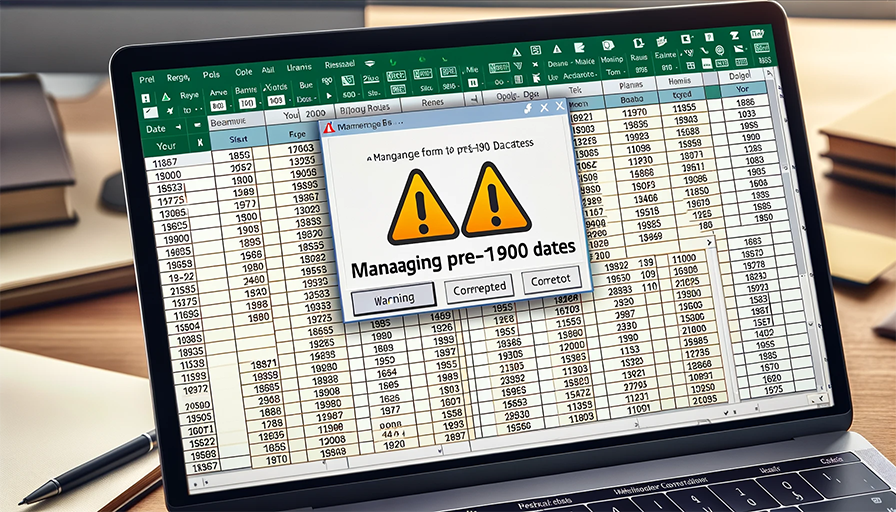Switch to the Rerge ribbon tab
The width and height of the screenshot is (896, 512).
coord(178,77)
